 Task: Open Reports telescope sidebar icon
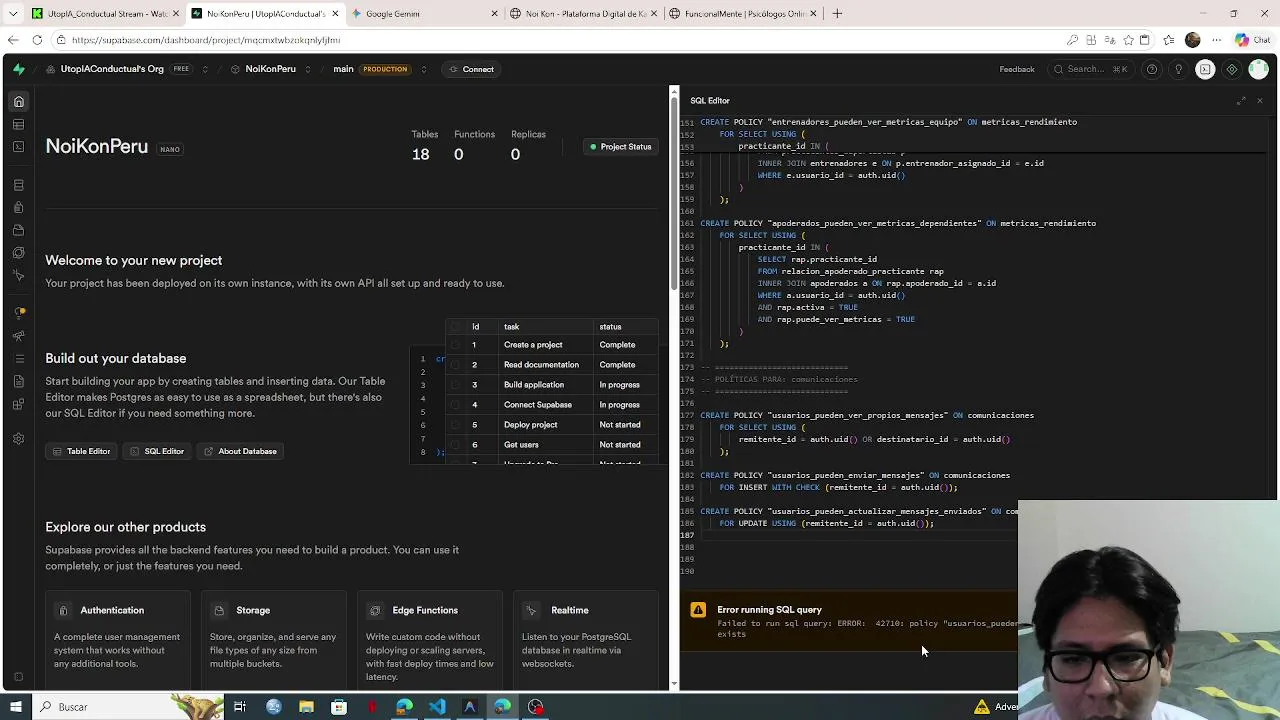(x=18, y=336)
